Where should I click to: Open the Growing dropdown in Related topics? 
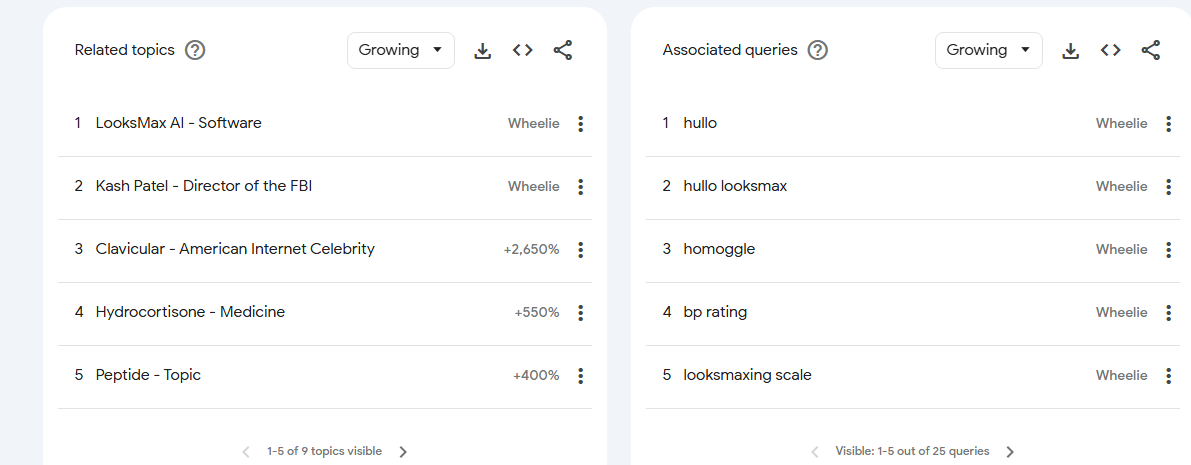401,50
